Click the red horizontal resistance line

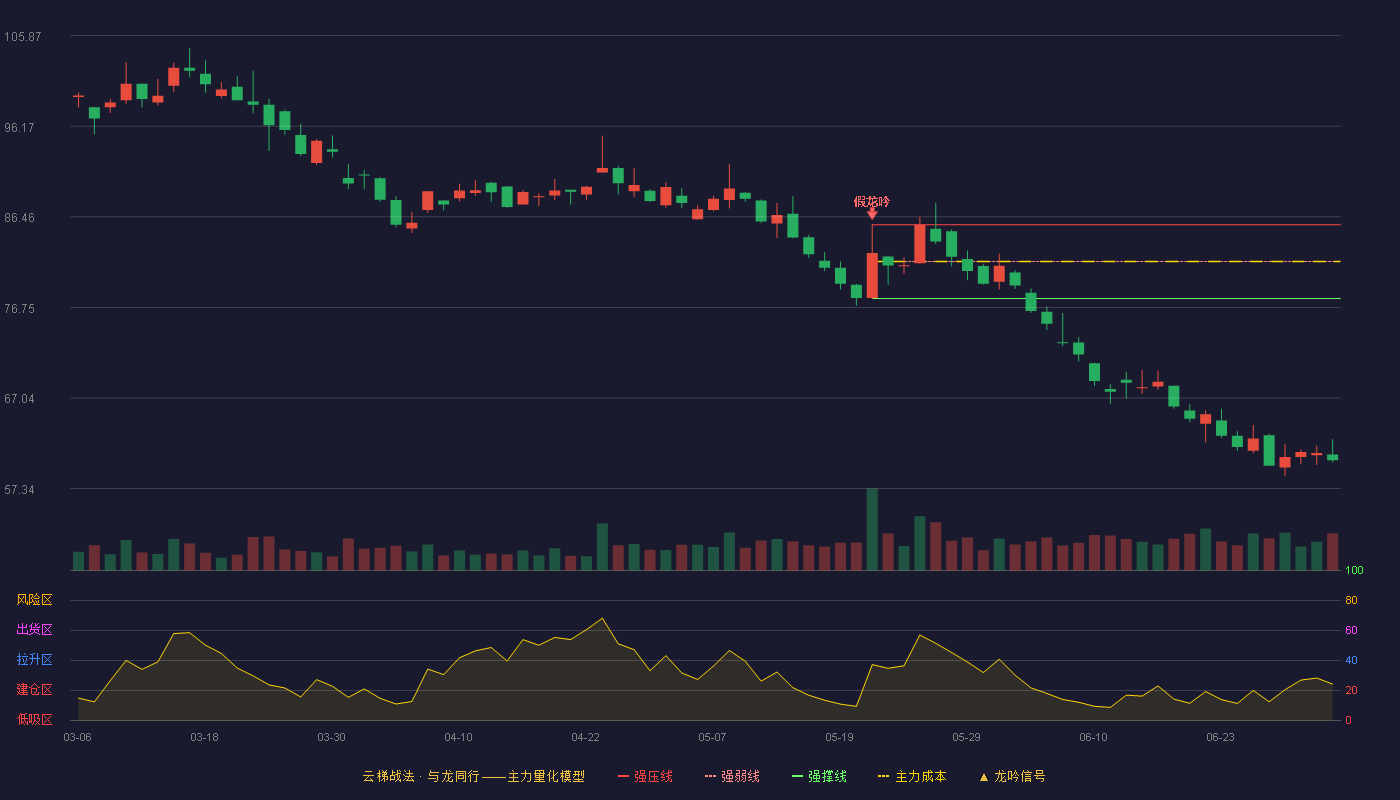pyautogui.click(x=1106, y=225)
